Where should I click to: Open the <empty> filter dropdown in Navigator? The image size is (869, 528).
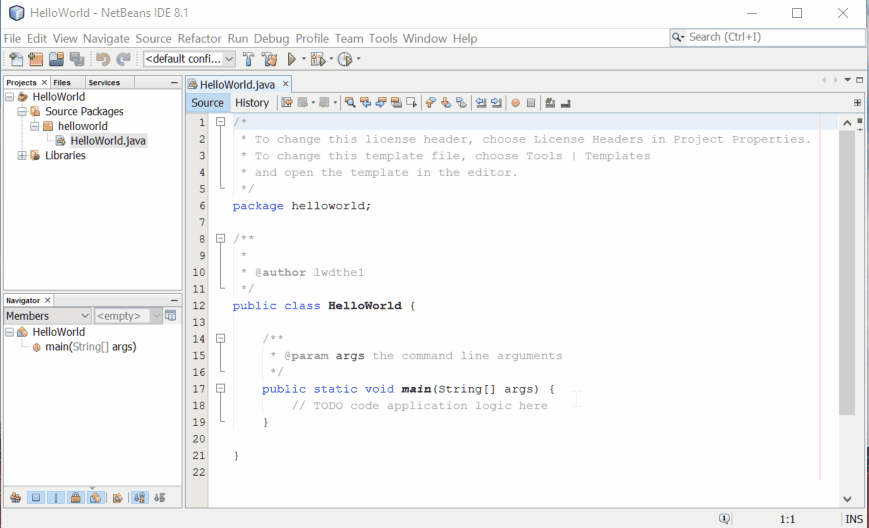click(127, 316)
